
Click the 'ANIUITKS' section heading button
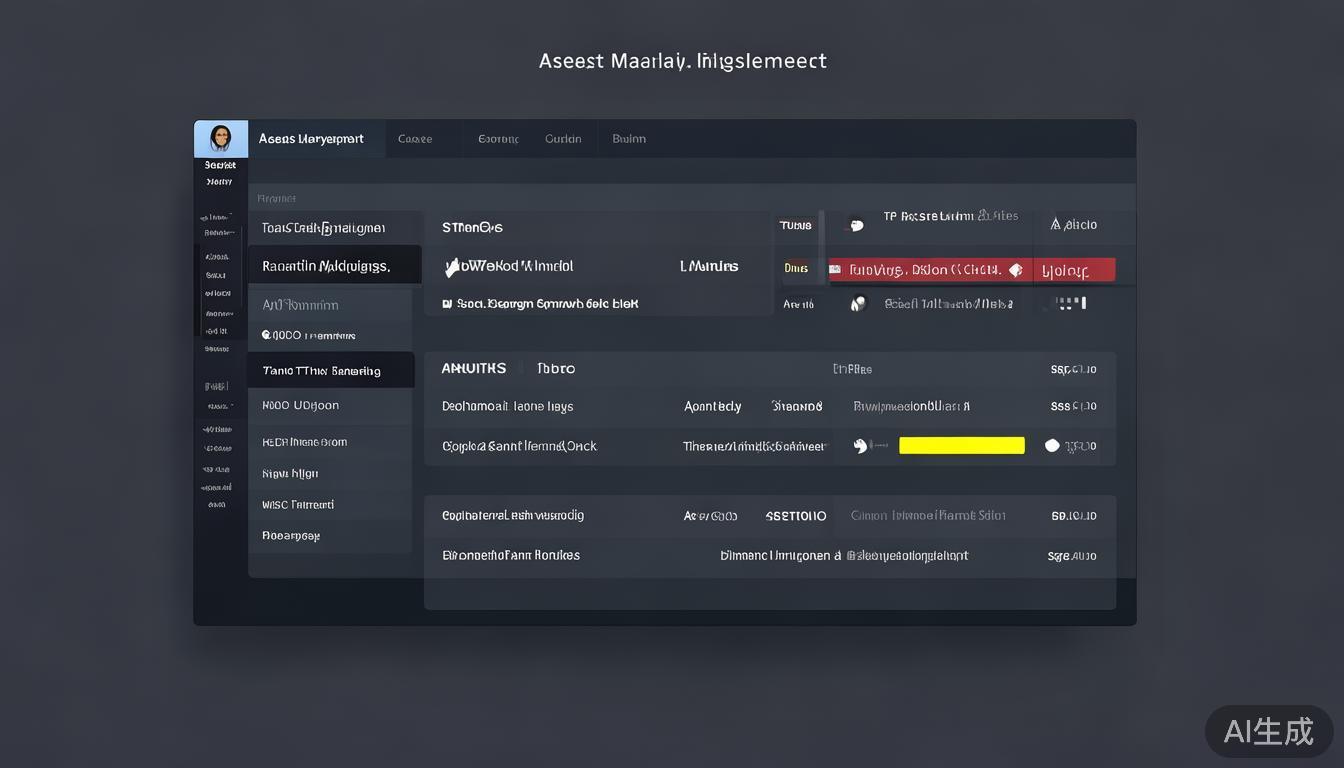(473, 368)
